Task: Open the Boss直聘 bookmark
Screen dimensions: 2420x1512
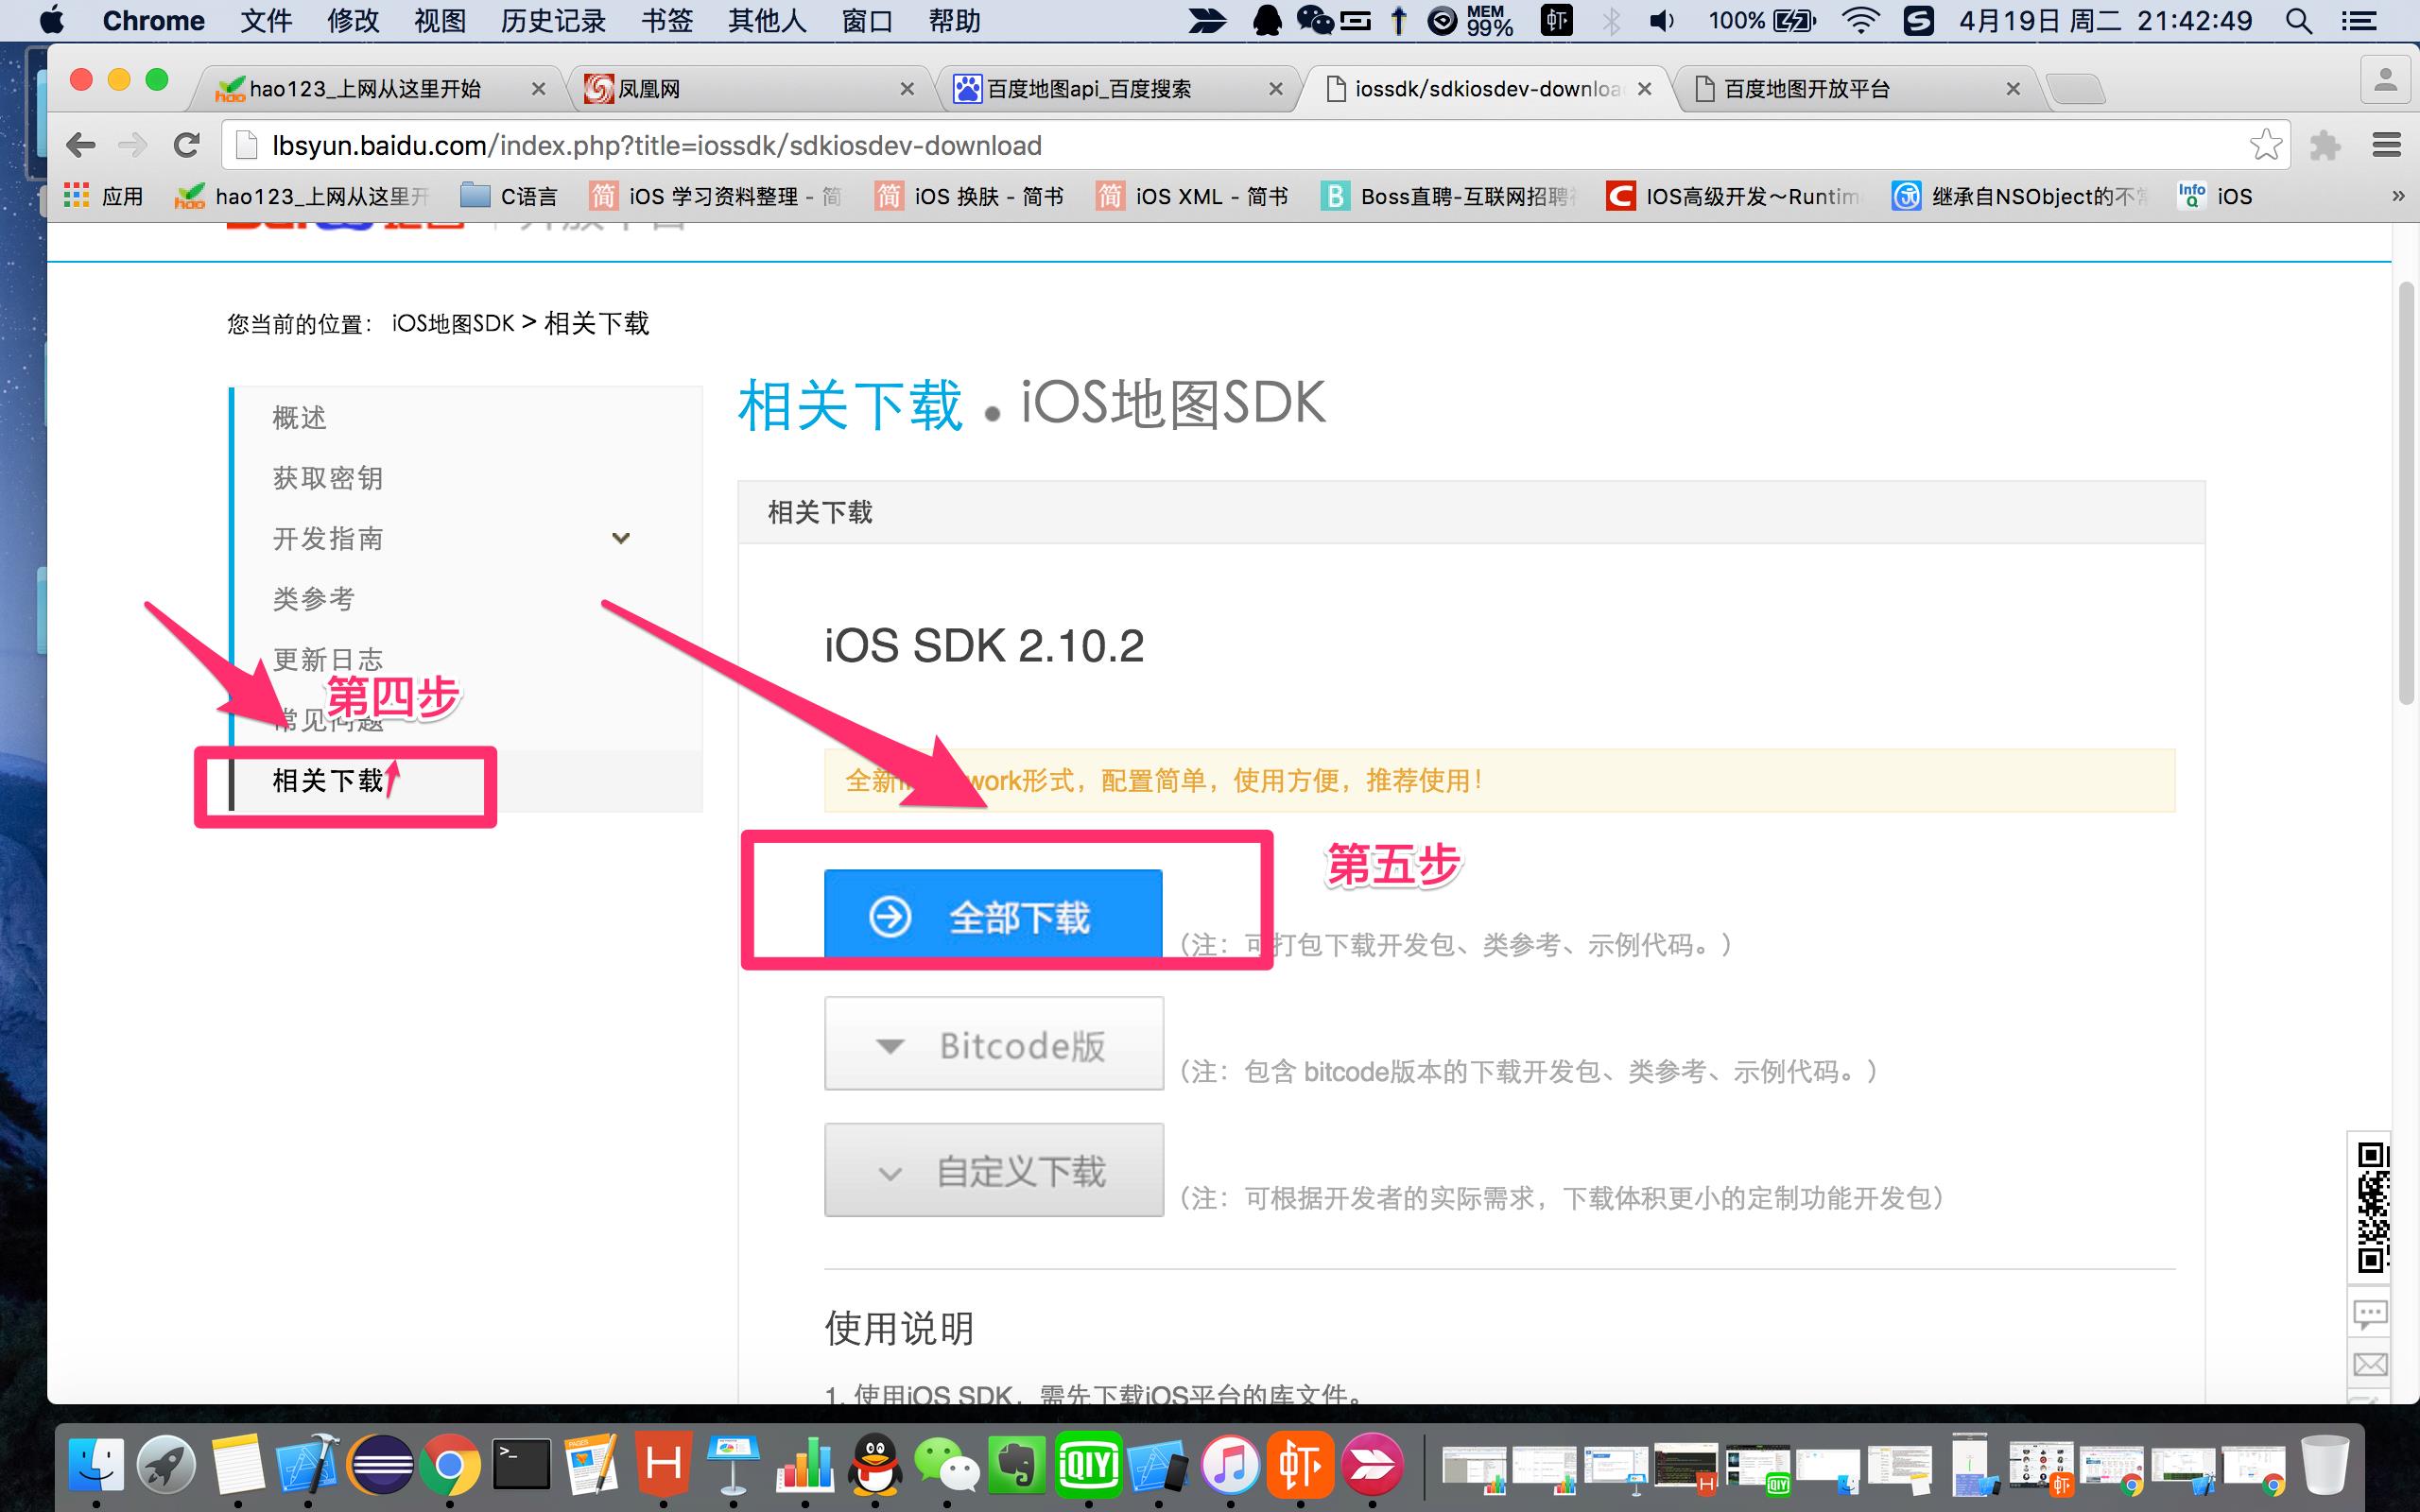Action: tap(1448, 196)
